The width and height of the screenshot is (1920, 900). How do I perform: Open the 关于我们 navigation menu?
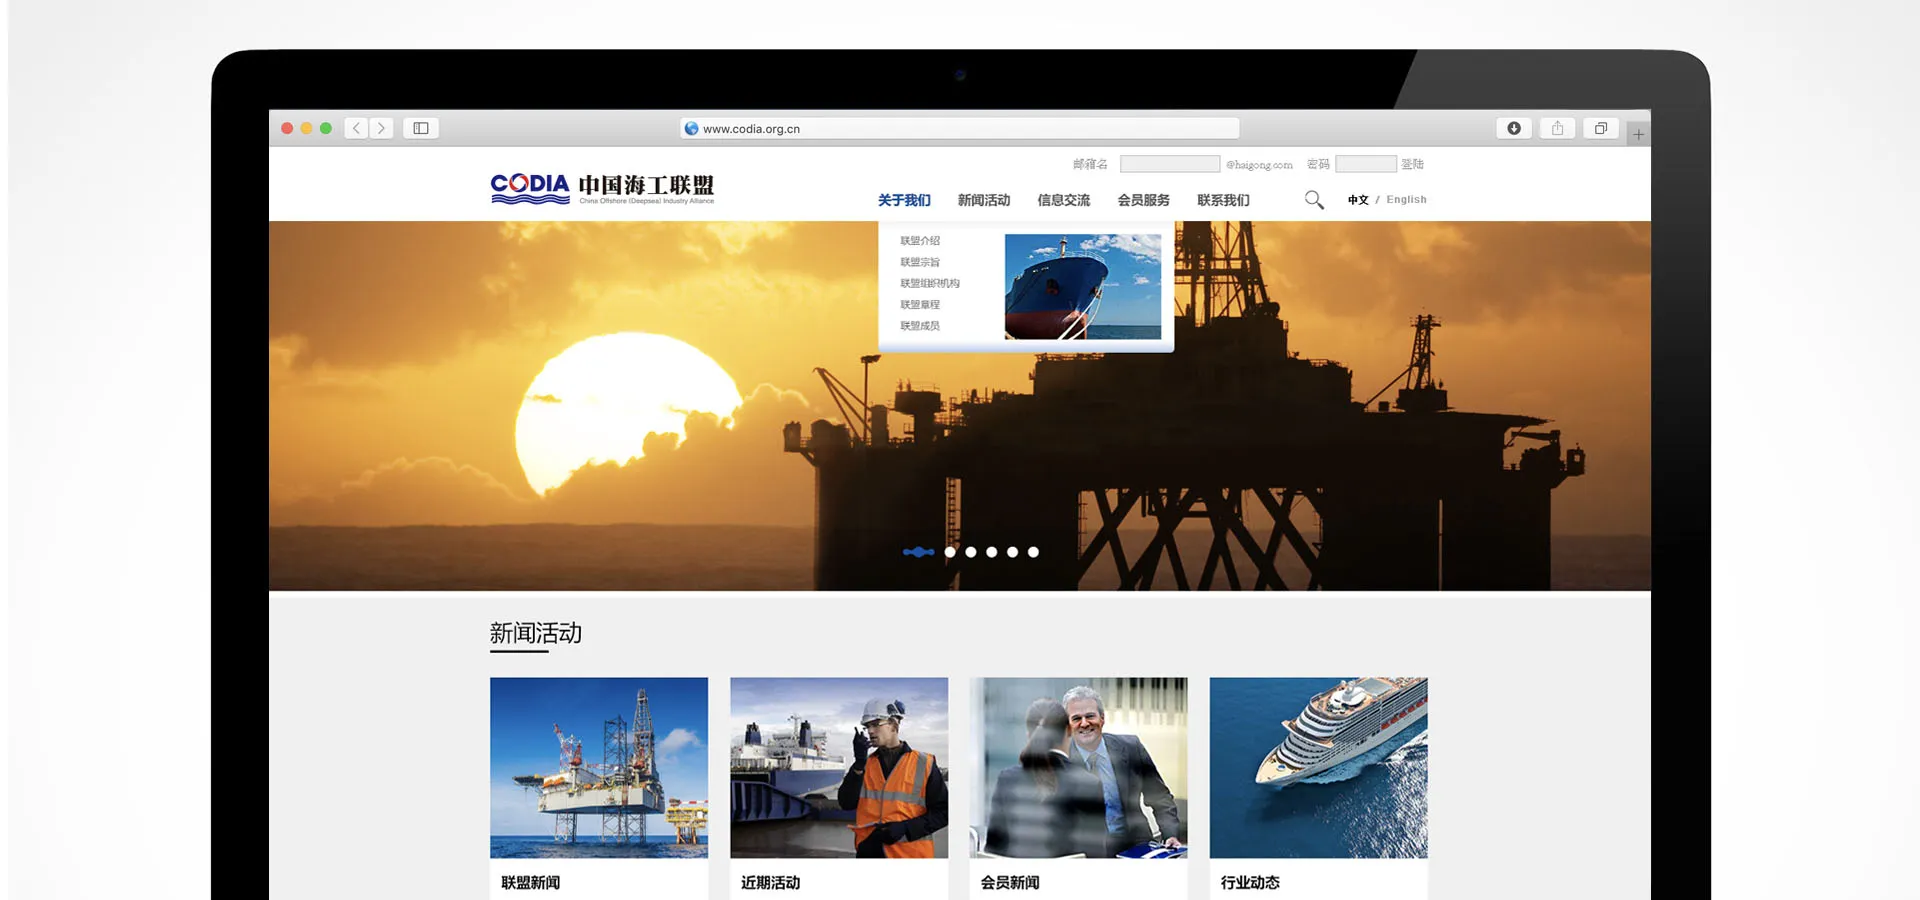pos(904,200)
